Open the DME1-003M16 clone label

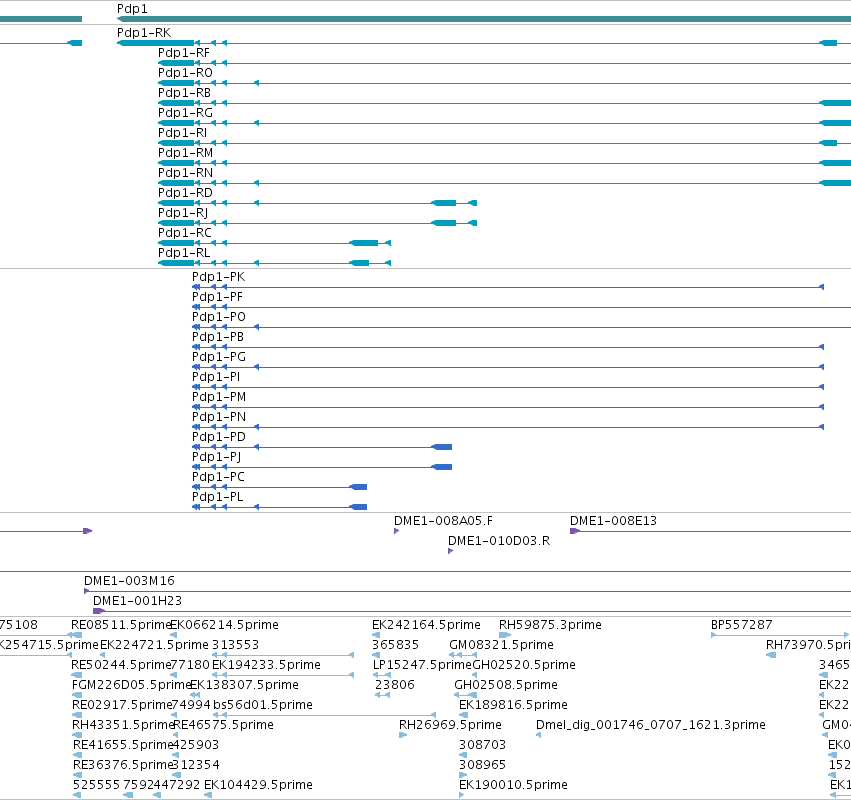[129, 581]
